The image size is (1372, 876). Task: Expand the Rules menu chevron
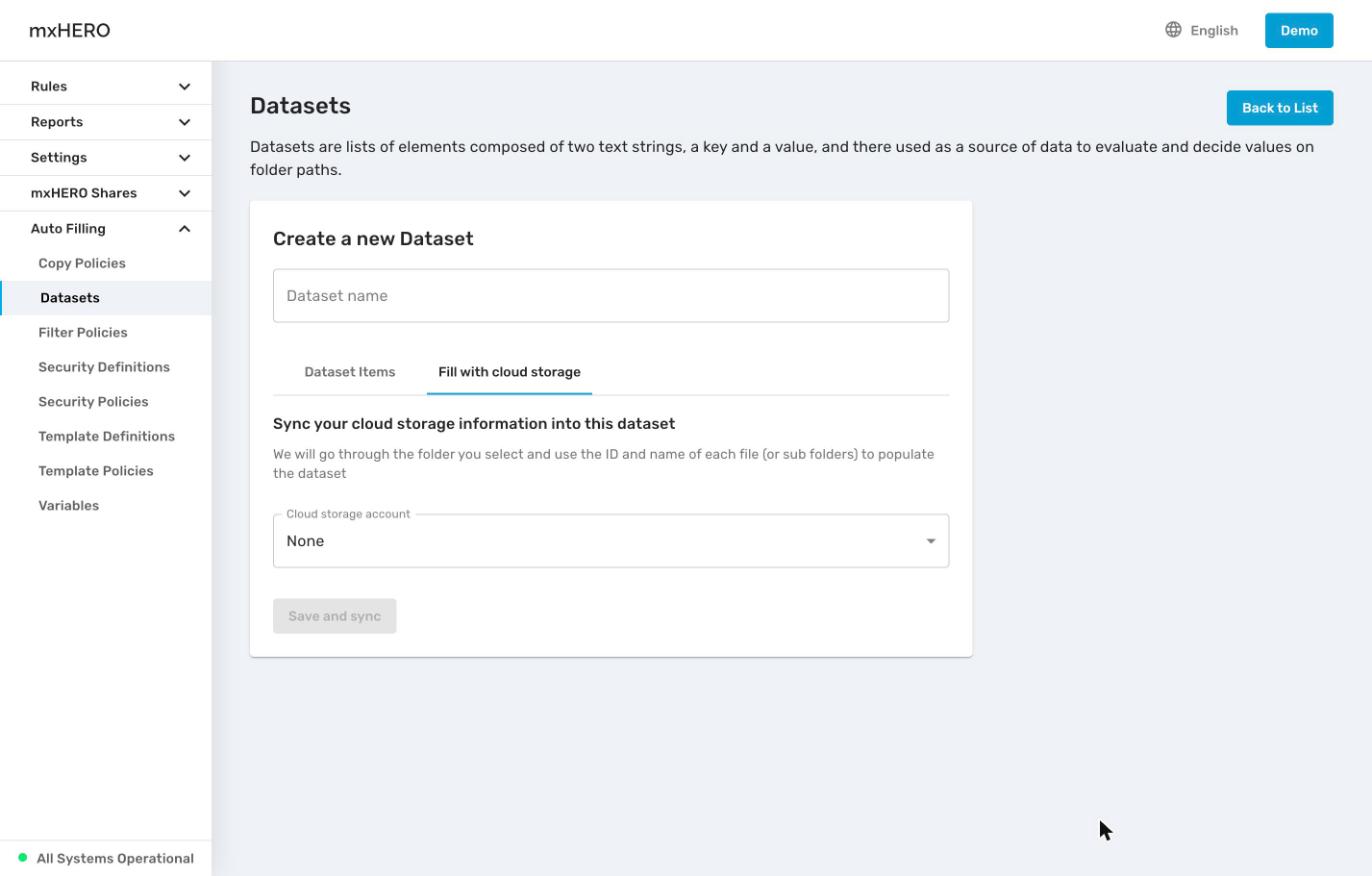click(x=184, y=87)
